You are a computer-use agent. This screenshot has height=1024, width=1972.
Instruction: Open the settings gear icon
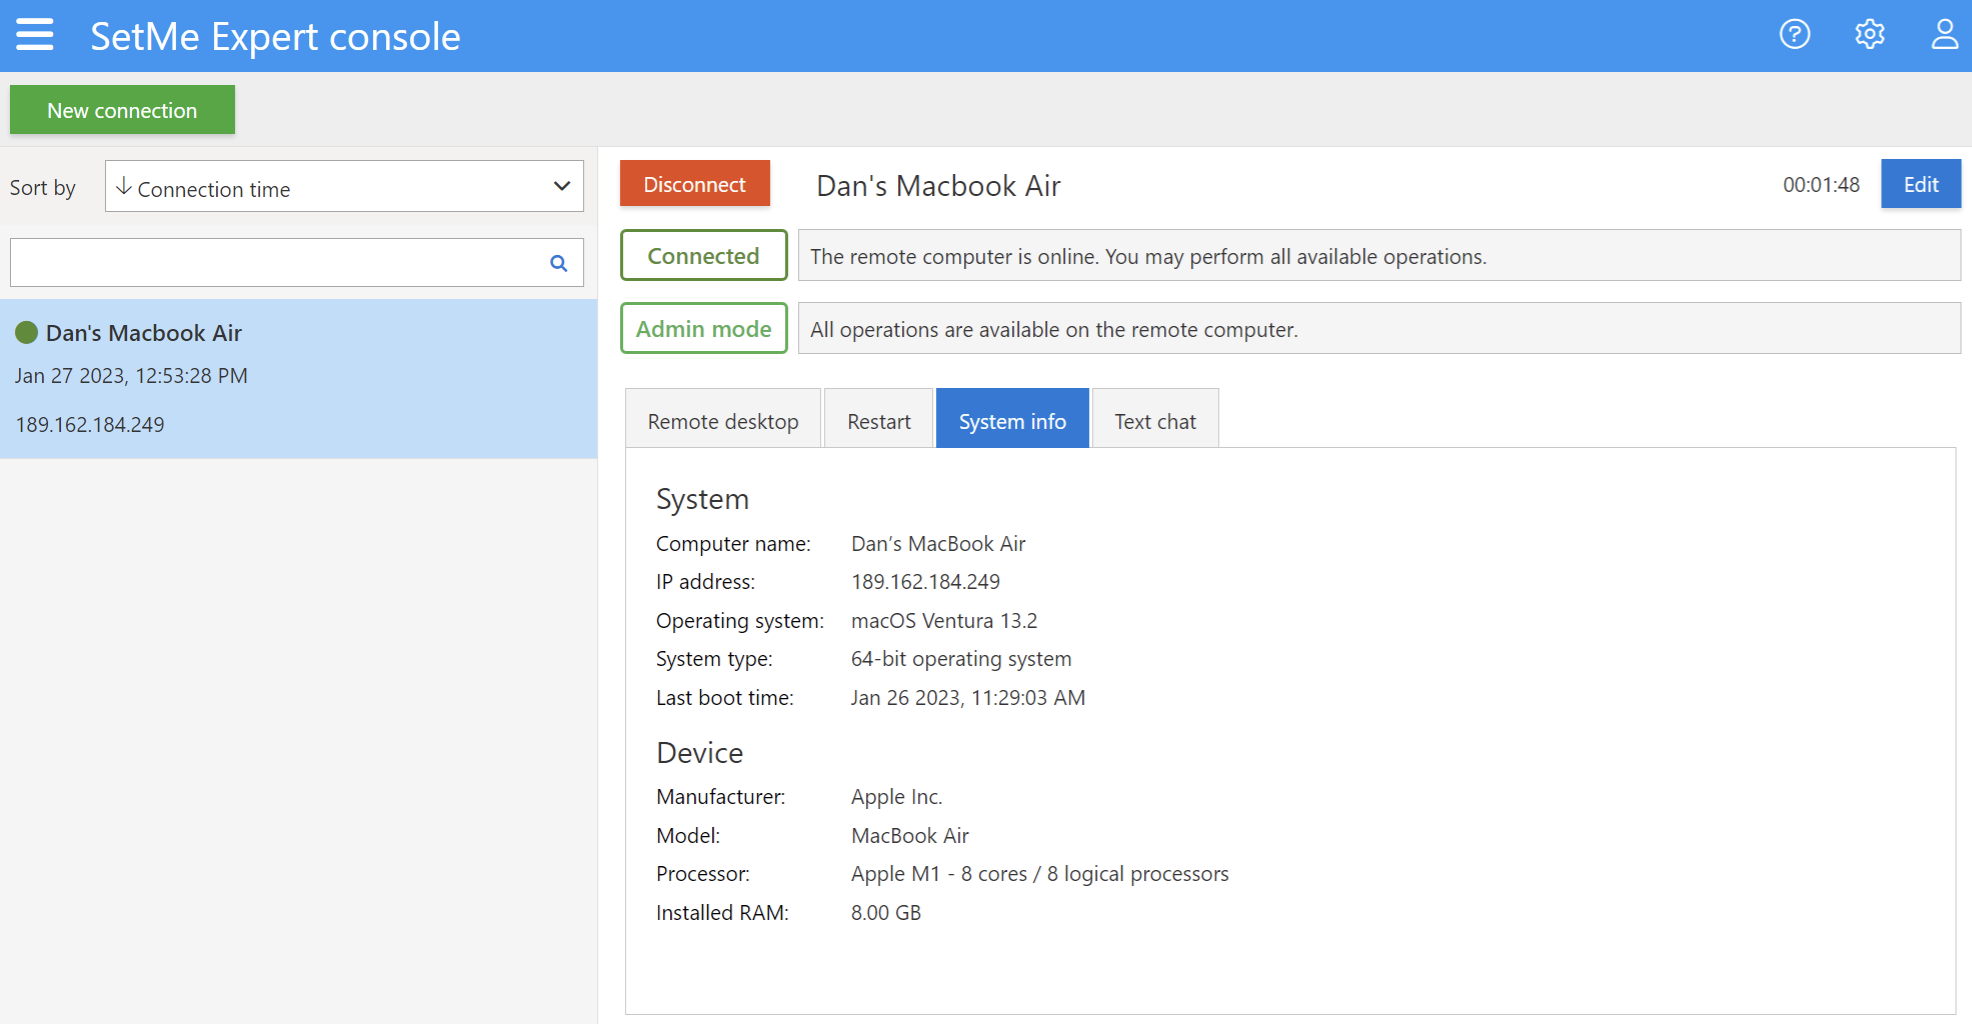click(x=1870, y=35)
